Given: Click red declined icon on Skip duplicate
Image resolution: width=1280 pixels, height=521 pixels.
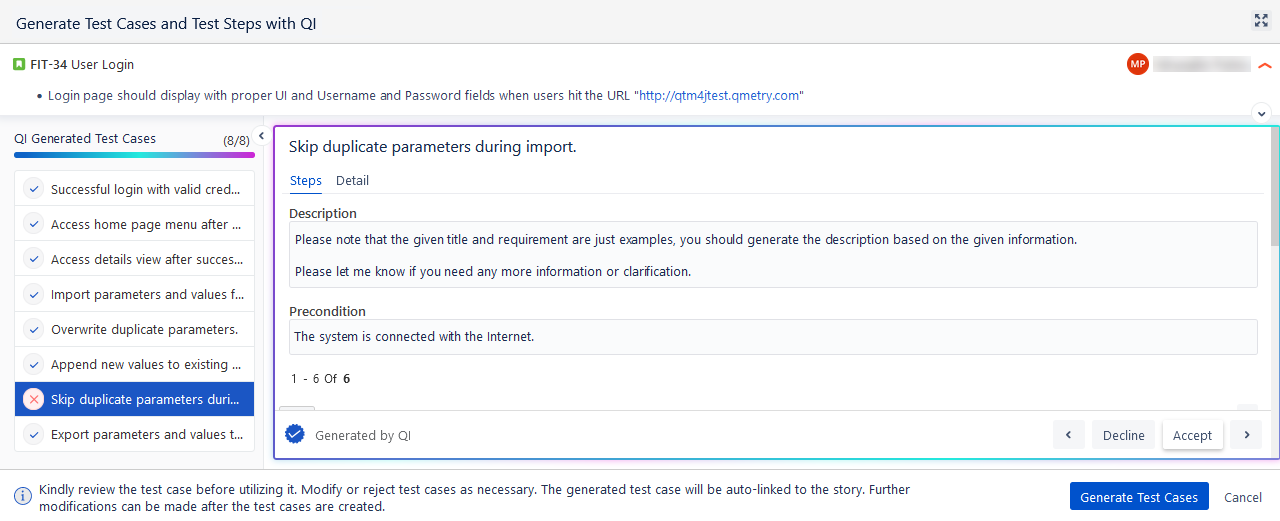Looking at the screenshot, I should (x=34, y=399).
